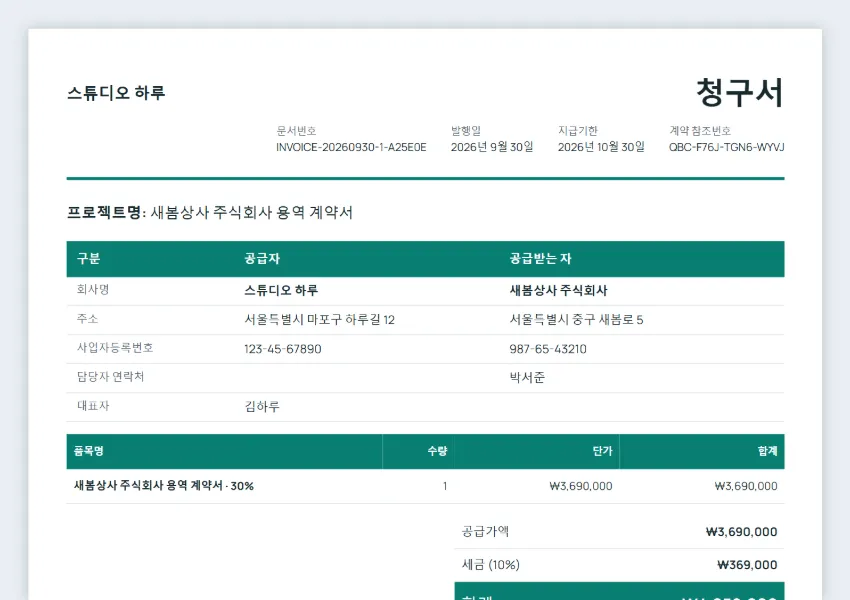Click unit price ₩3,690,000 in item row
This screenshot has height=600, width=850.
click(581, 486)
